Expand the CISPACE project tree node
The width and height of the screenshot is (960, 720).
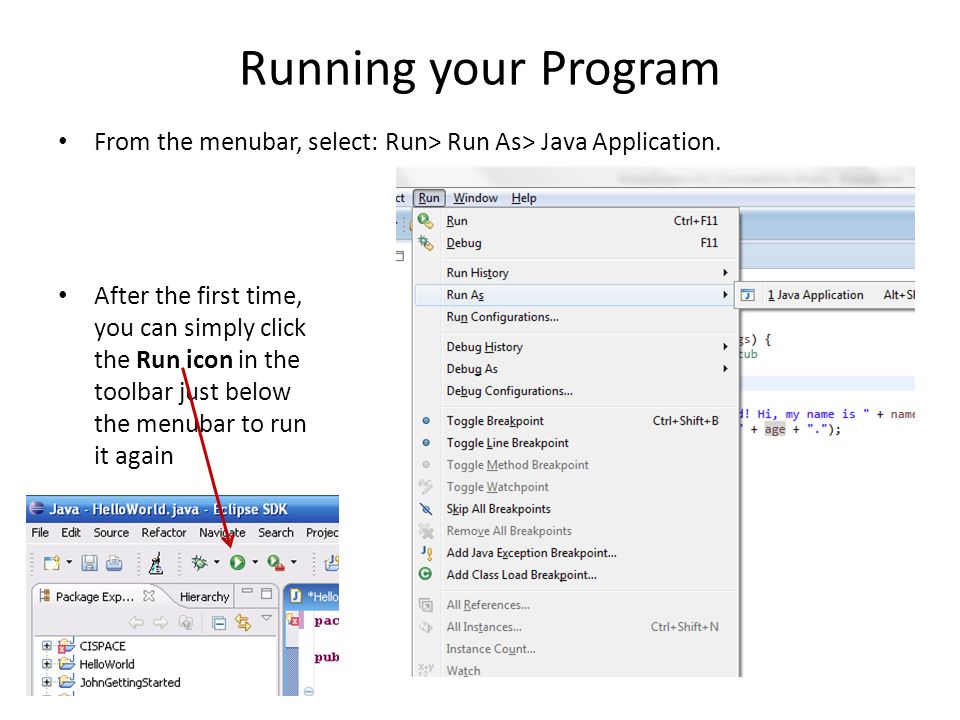pyautogui.click(x=47, y=645)
